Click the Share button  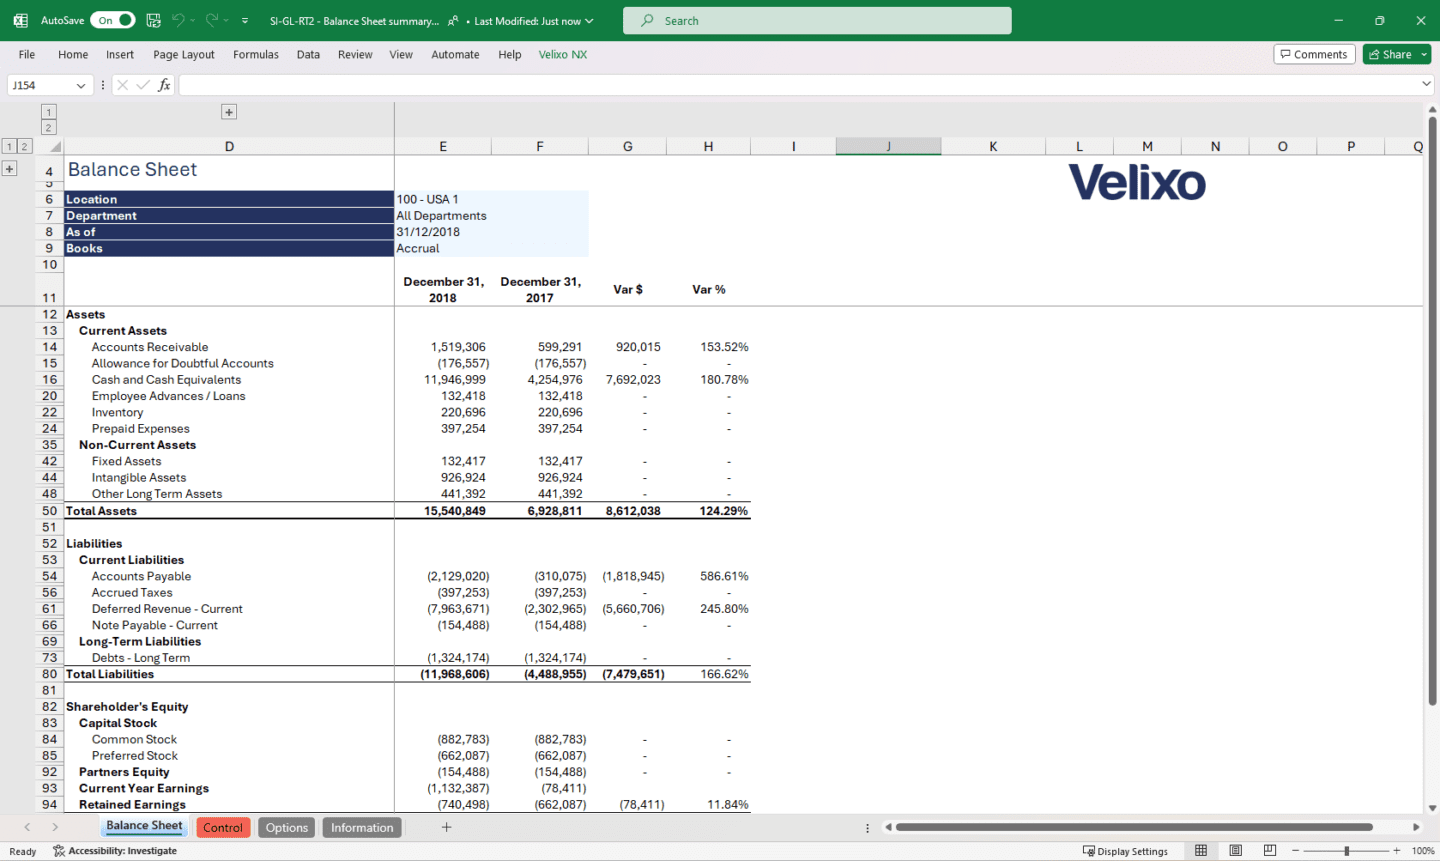coord(1390,54)
